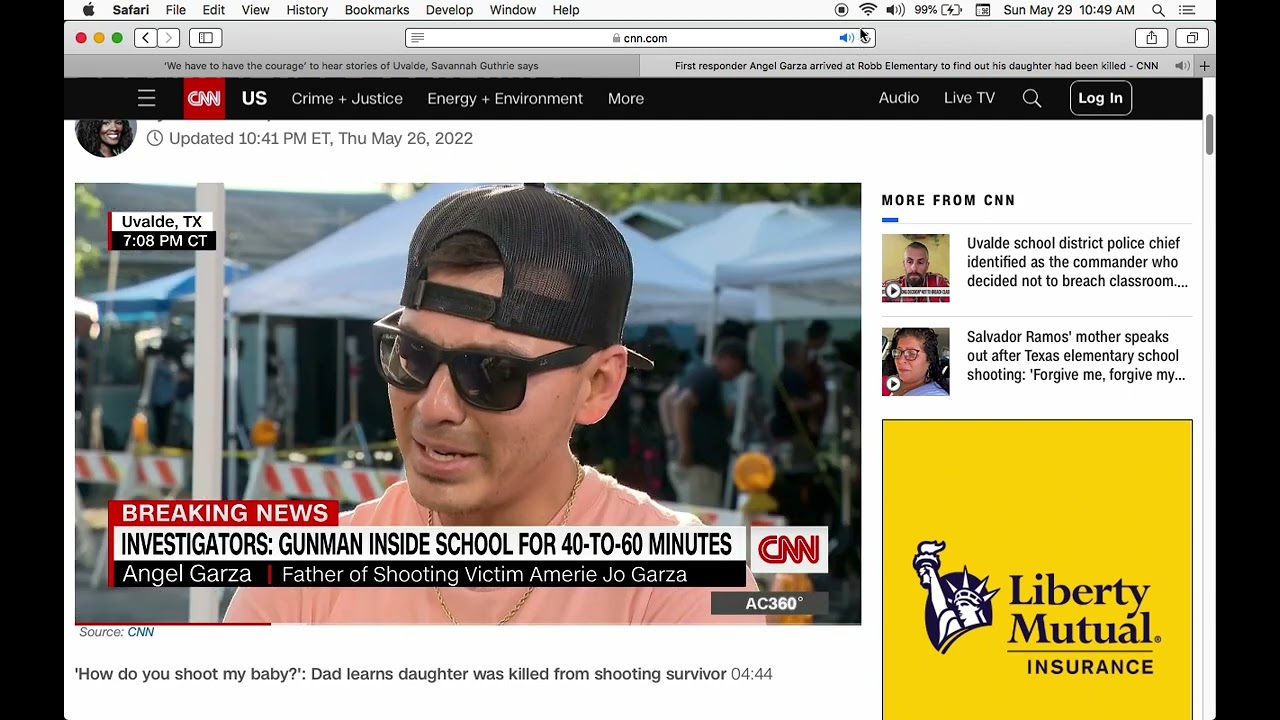Screen dimensions: 1280x720
Task: Click the video progress bar
Action: [468, 624]
